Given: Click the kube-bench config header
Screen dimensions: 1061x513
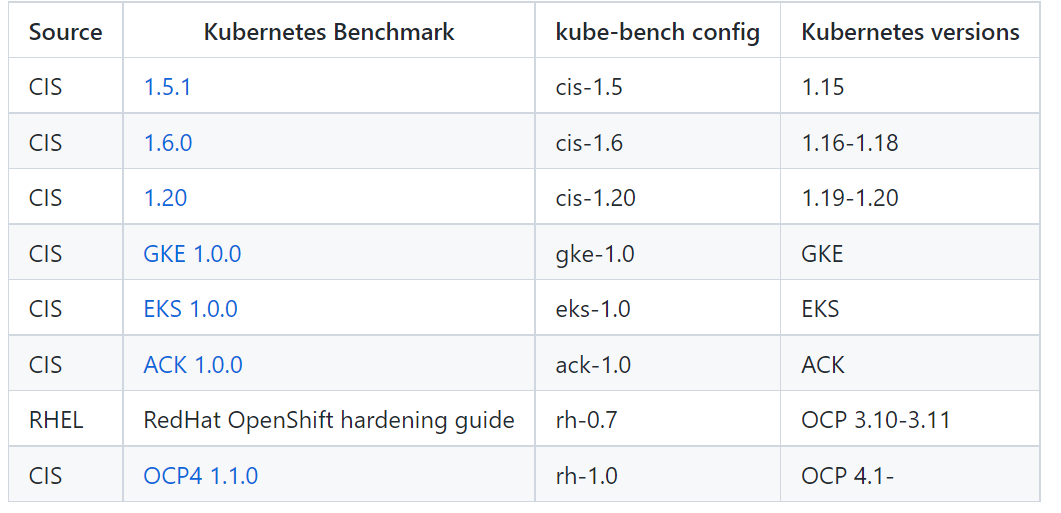Looking at the screenshot, I should pyautogui.click(x=657, y=32).
